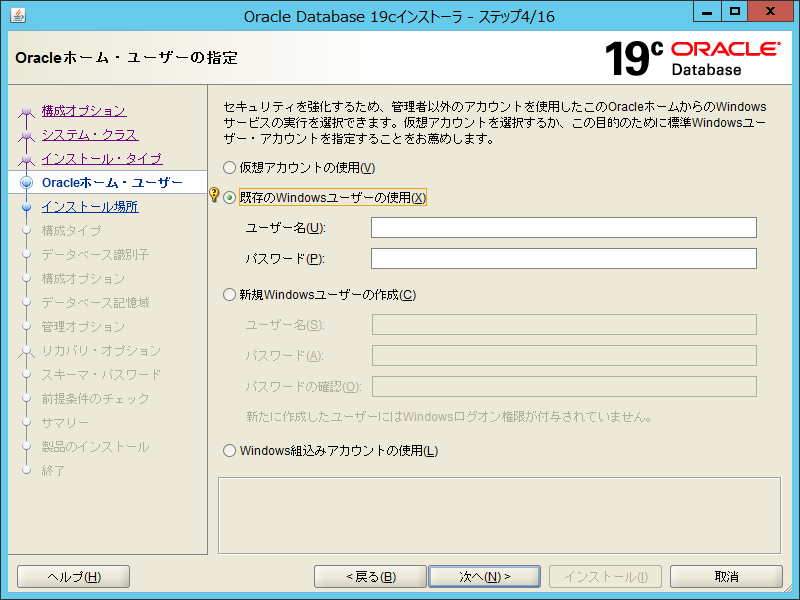Select the Oracleホーム・ユーザー step
Viewport: 800px width, 600px height.
pos(112,183)
